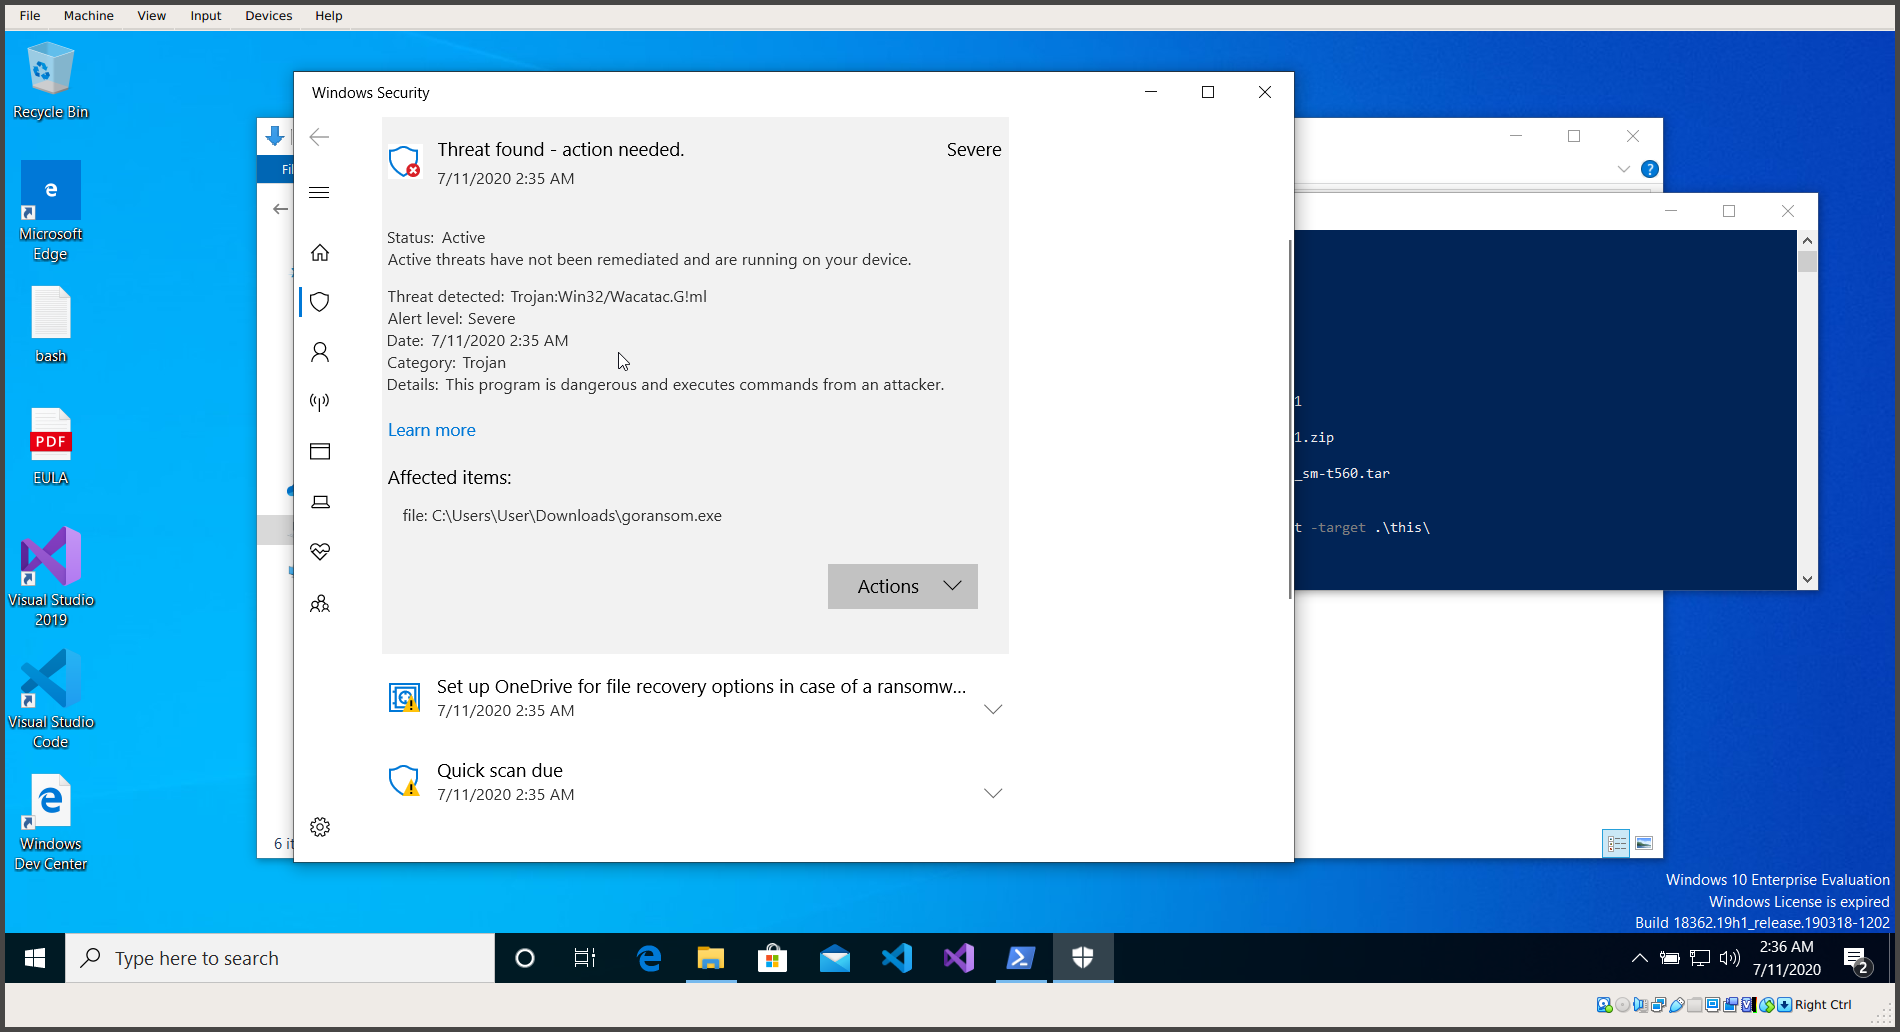Go back in Windows Security

tap(319, 137)
